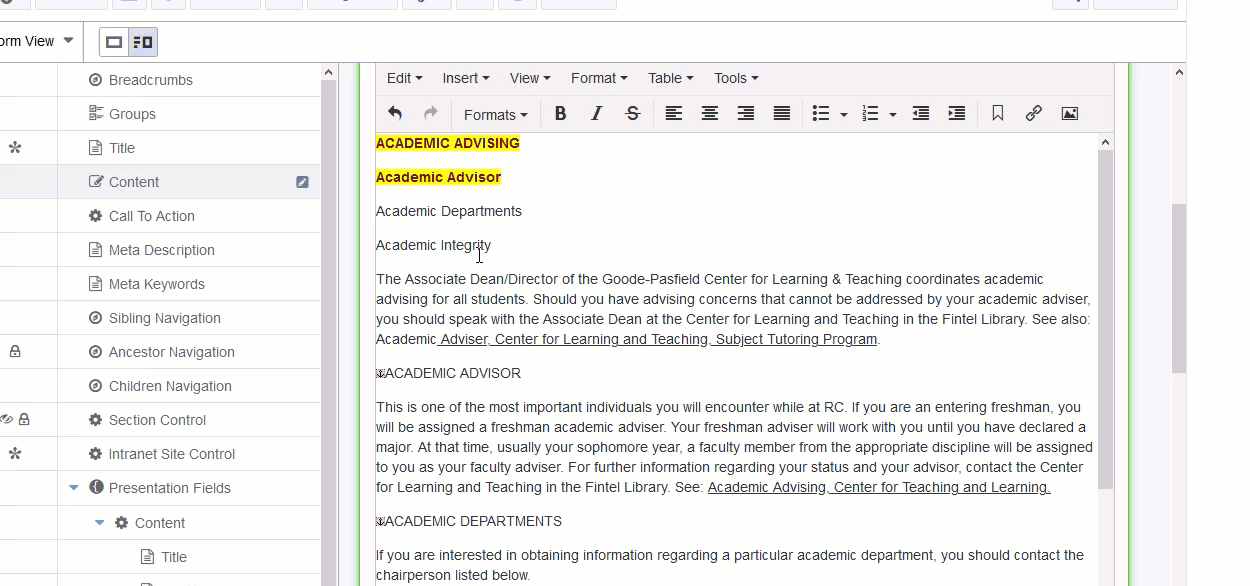Insert a numbered list
The image size is (1250, 586).
click(x=870, y=114)
